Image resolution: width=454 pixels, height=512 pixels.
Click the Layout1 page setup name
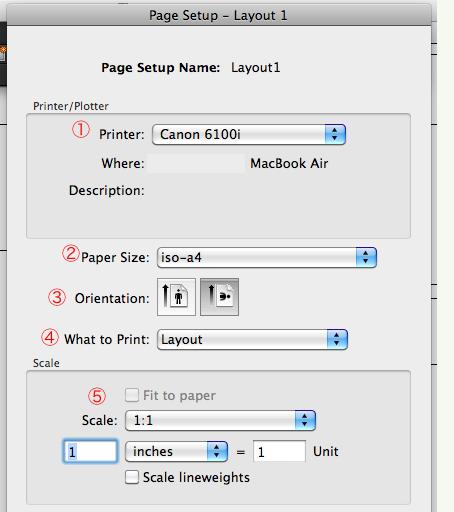point(256,68)
